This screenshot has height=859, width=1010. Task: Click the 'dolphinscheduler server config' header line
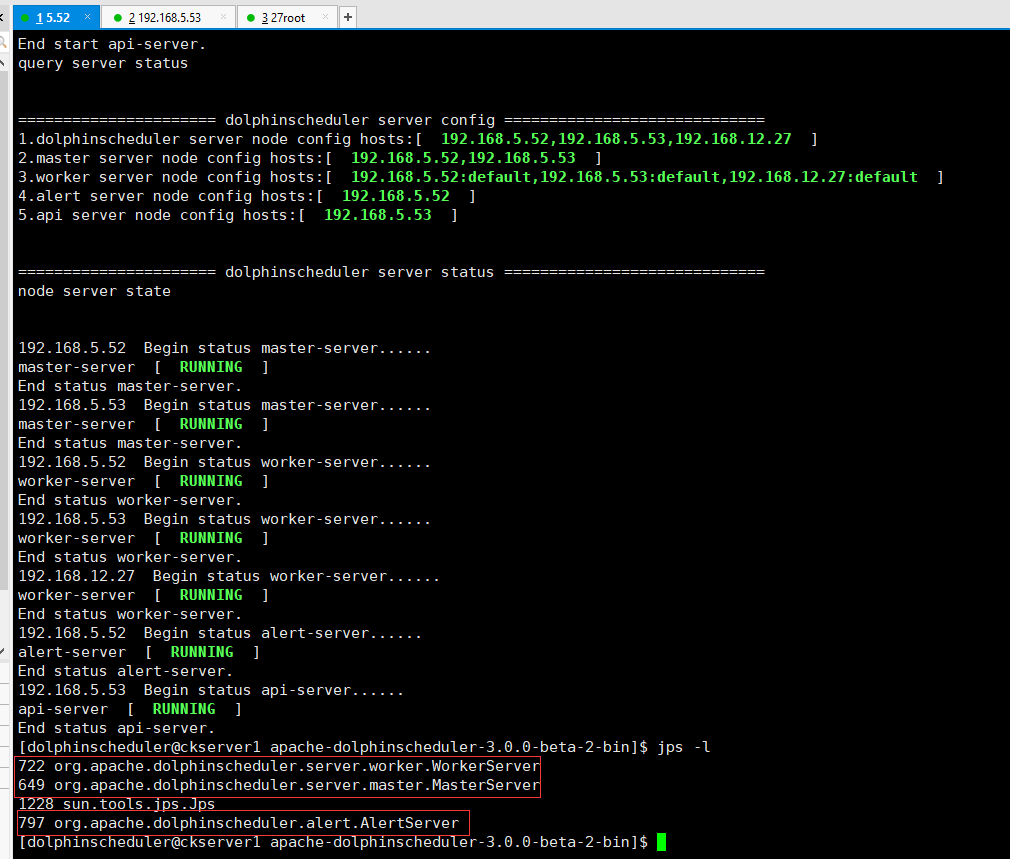(391, 120)
